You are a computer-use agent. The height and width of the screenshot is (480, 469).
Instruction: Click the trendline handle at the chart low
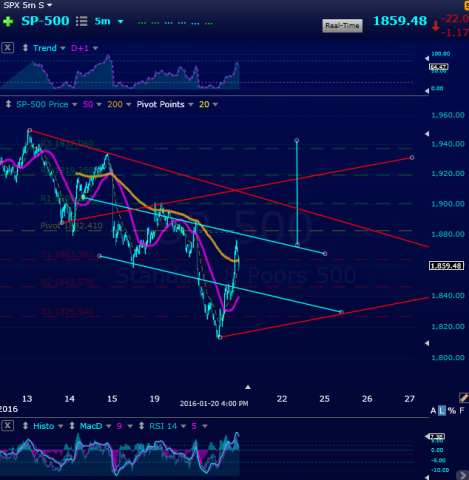click(x=220, y=337)
